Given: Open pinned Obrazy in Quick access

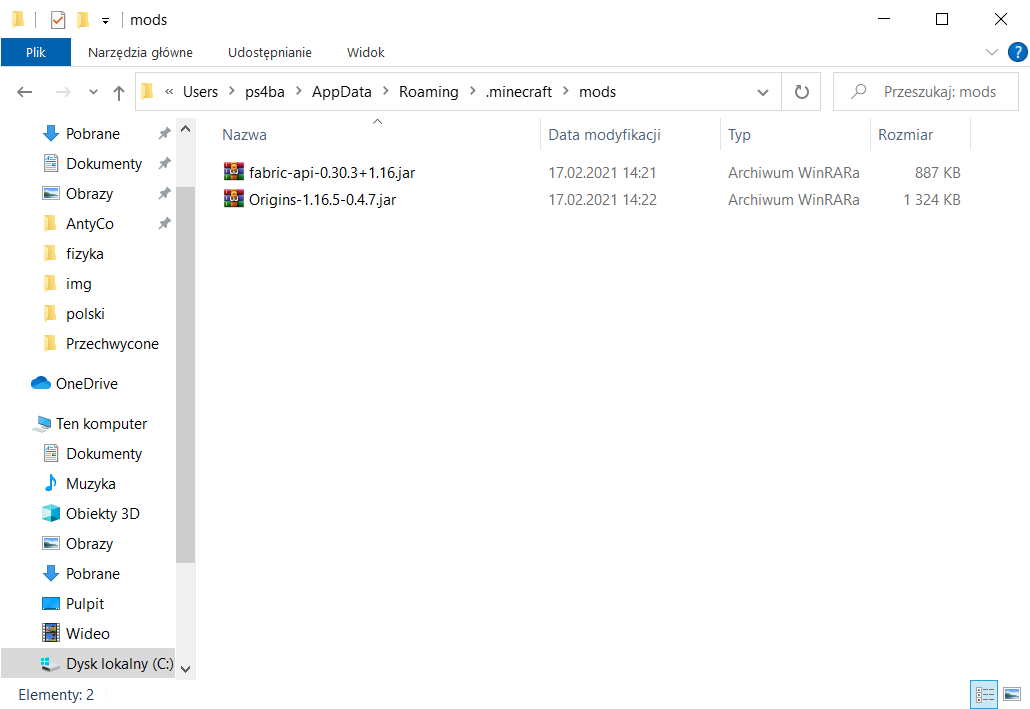Looking at the screenshot, I should point(89,194).
